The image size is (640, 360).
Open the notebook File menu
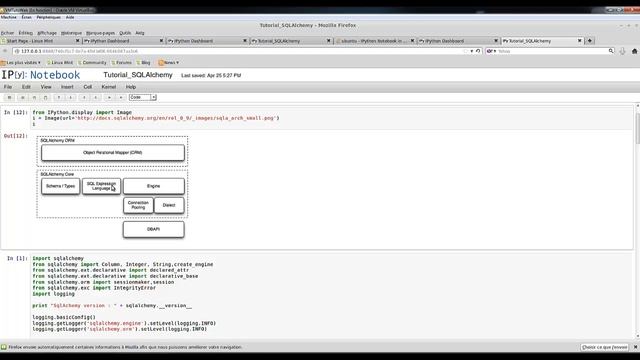tap(8, 87)
